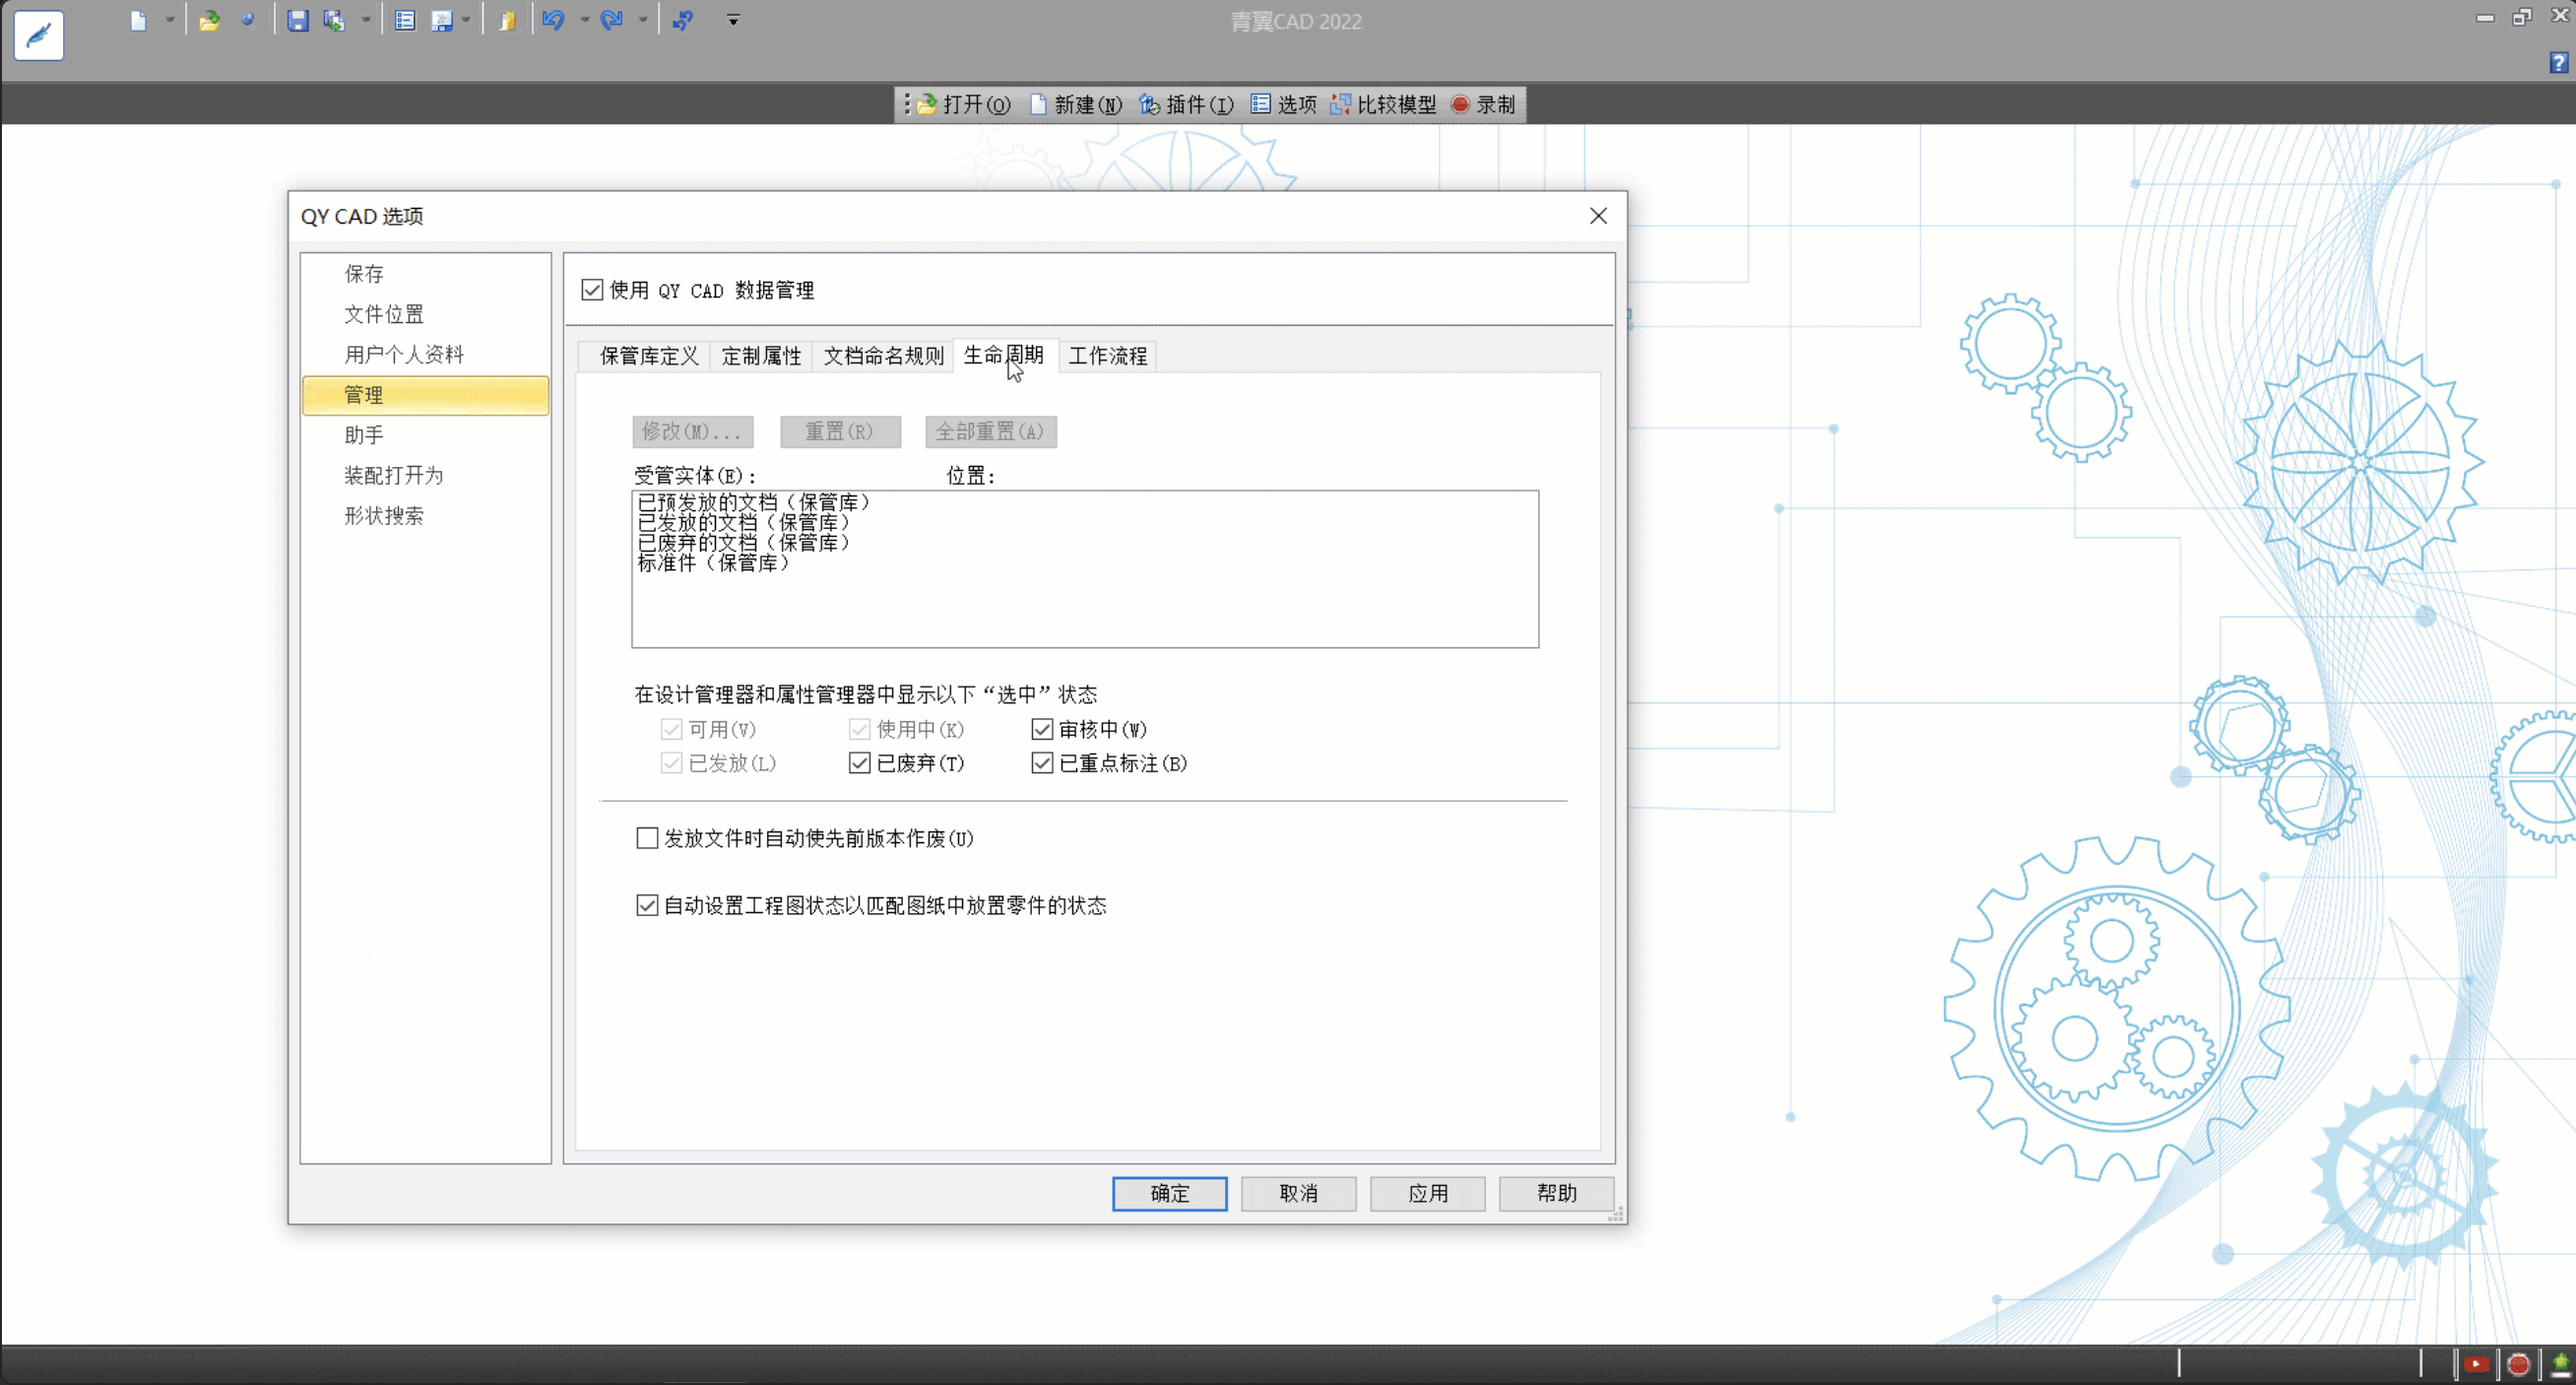Image resolution: width=2576 pixels, height=1385 pixels.
Task: Toggle 可用(V) checkbox
Action: (x=671, y=729)
